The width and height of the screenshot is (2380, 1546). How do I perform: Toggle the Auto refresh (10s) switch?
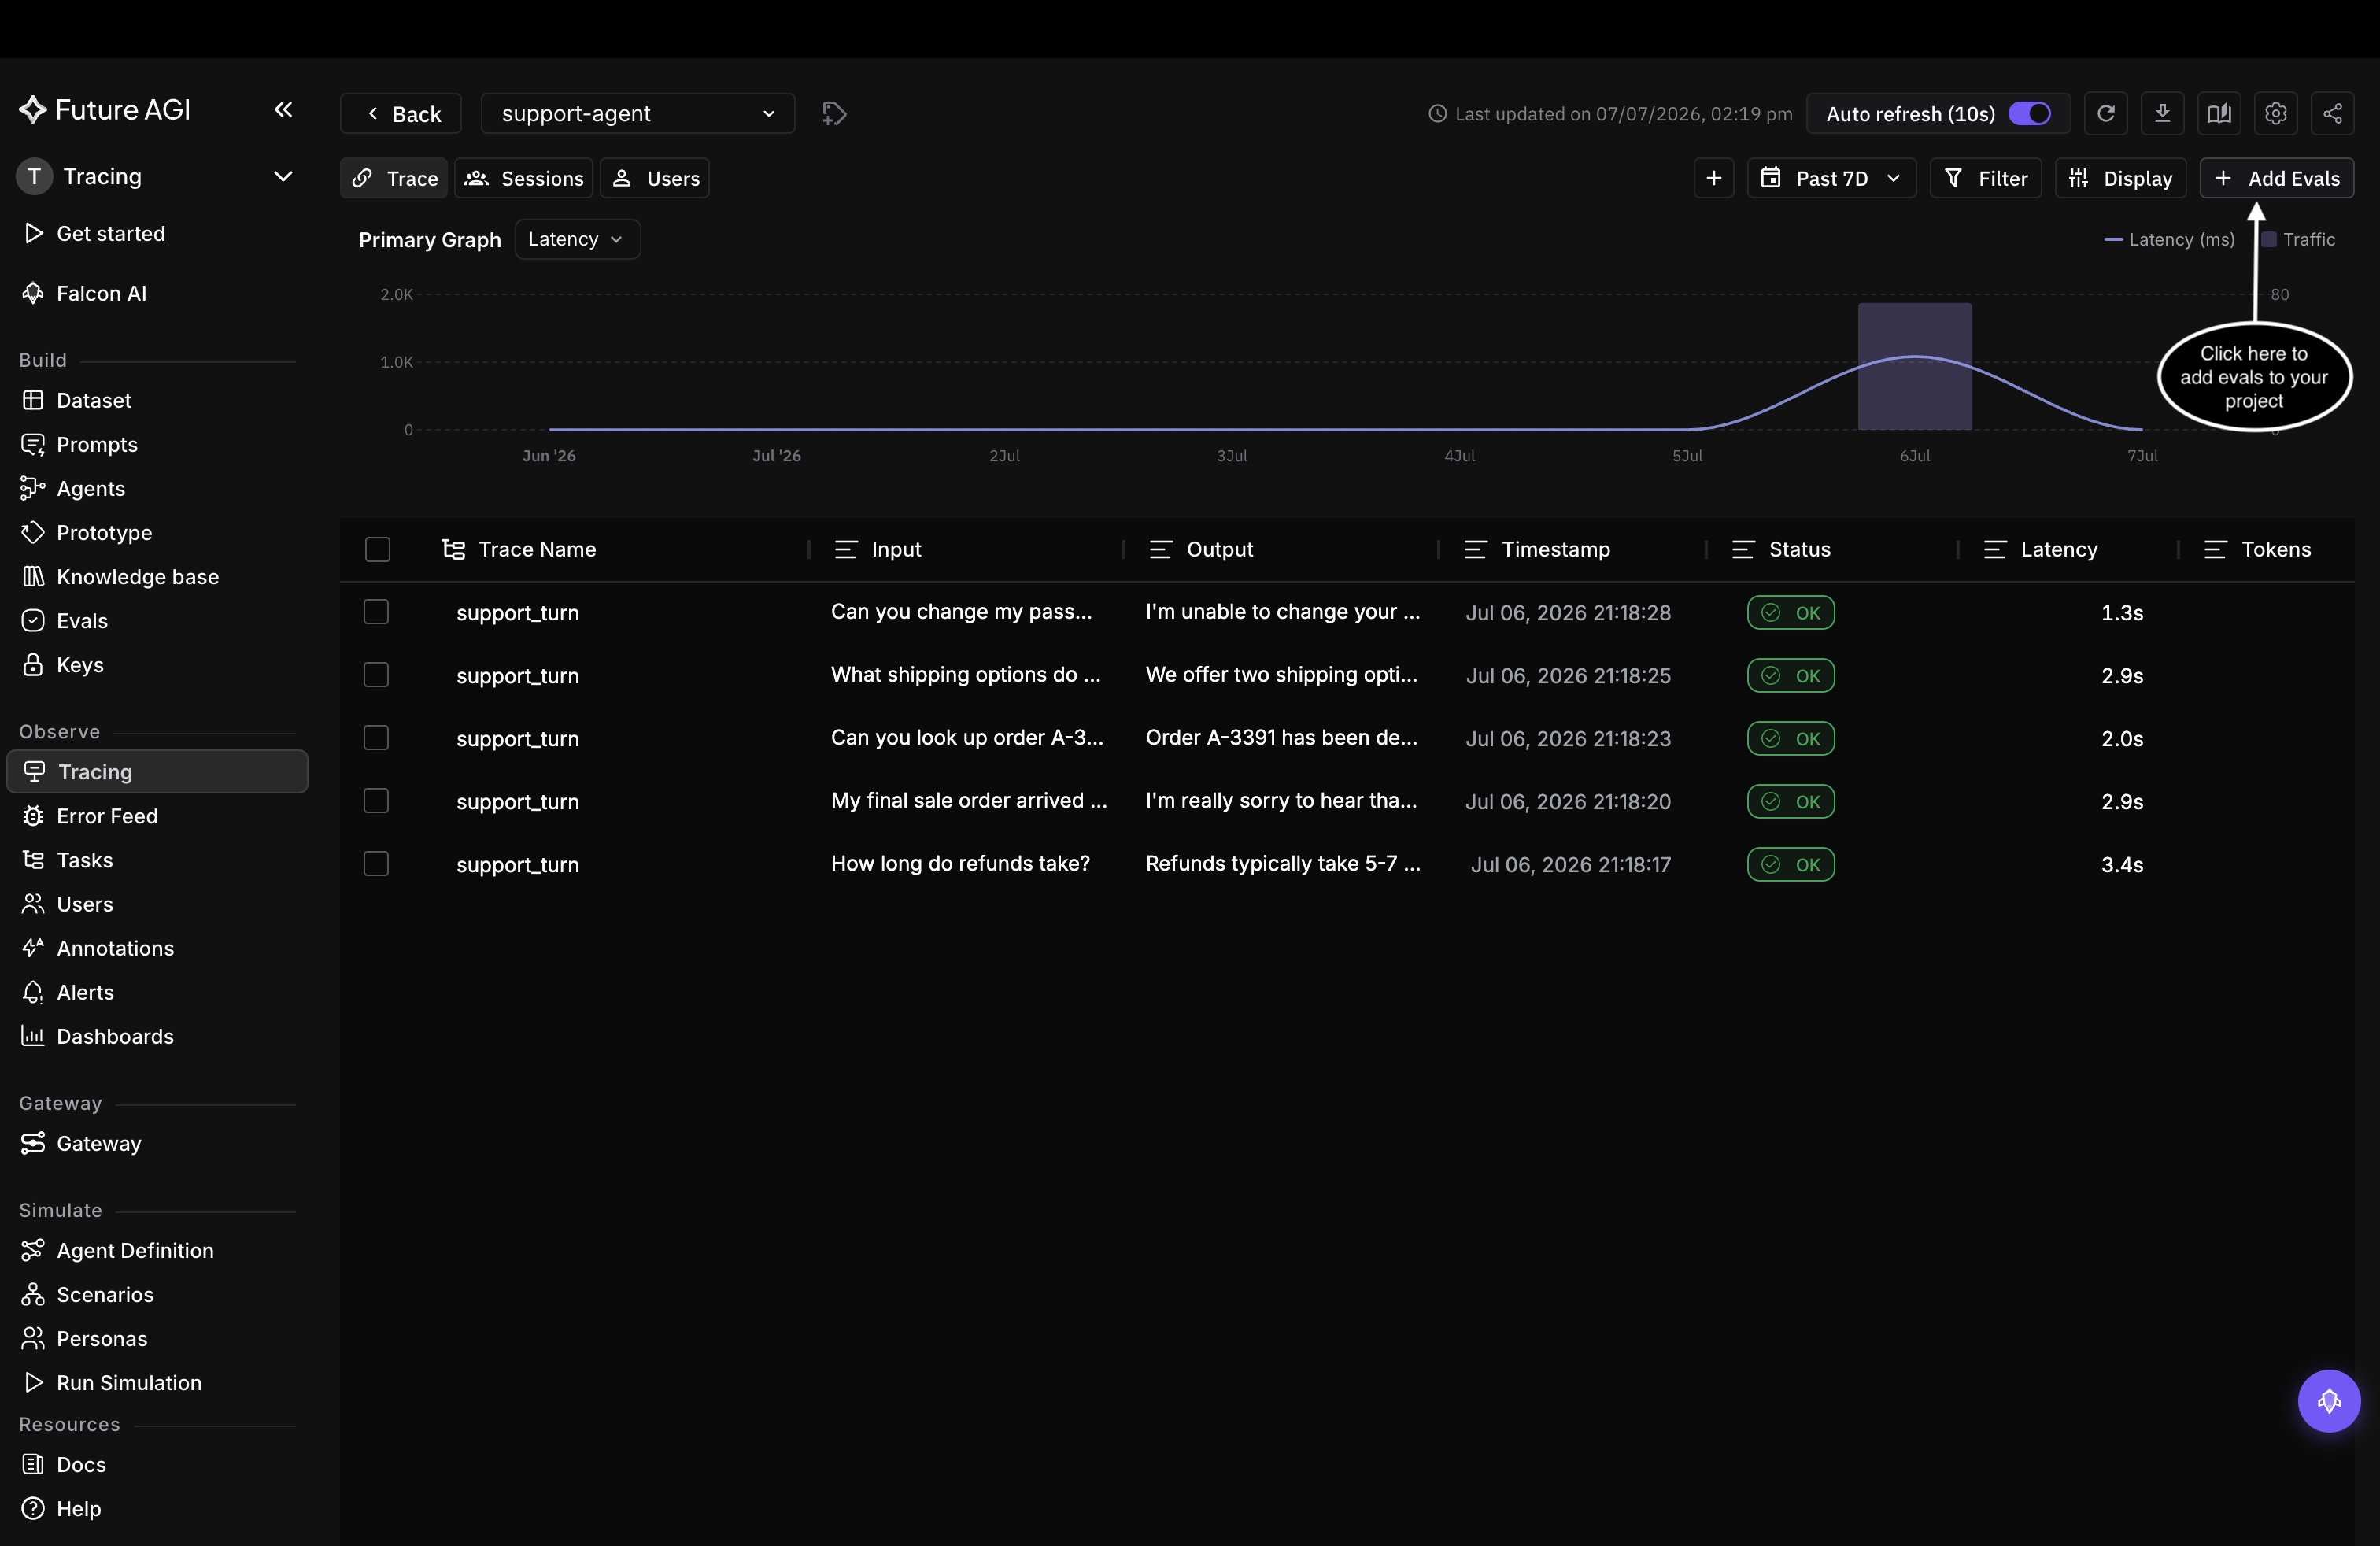tap(2029, 113)
